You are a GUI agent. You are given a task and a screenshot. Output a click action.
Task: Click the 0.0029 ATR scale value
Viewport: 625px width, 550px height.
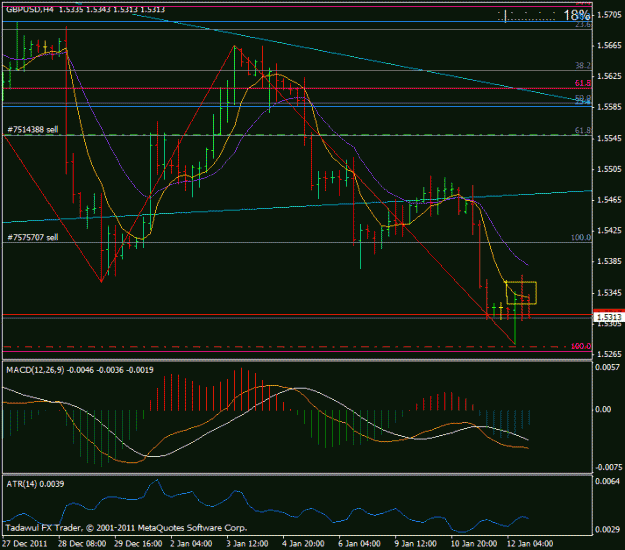[x=609, y=529]
